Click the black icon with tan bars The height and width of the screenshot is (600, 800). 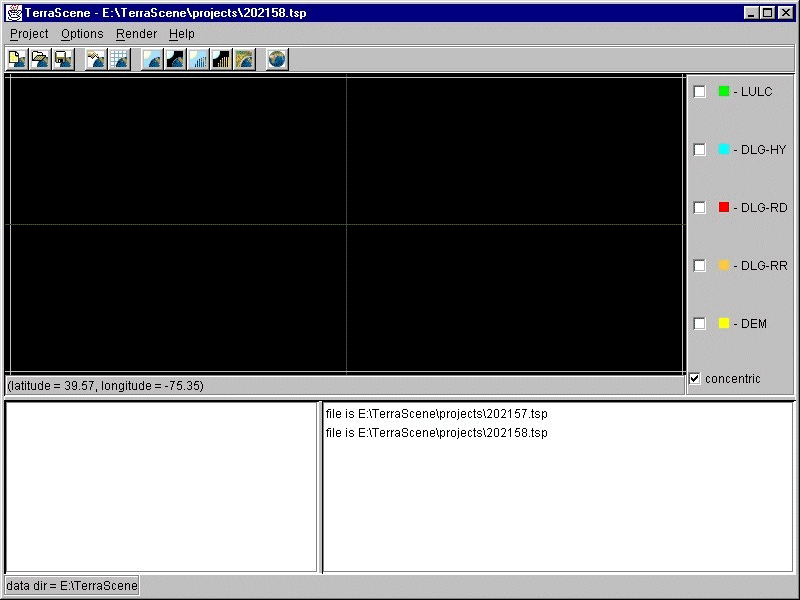221,60
